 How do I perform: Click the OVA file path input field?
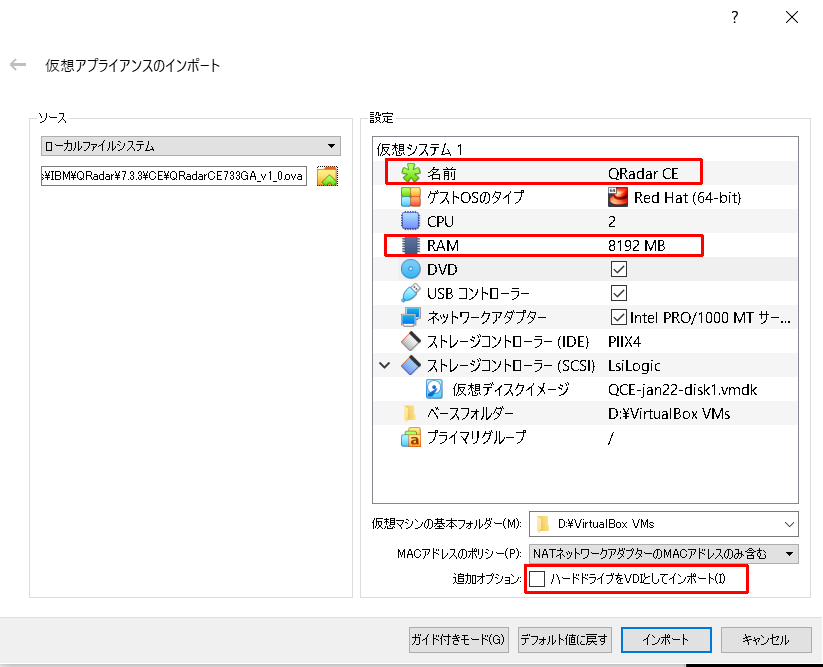(x=174, y=176)
